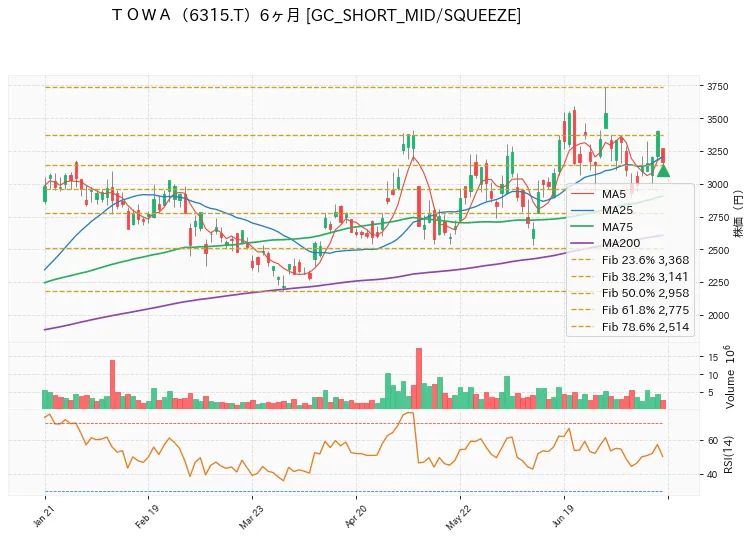Click Fib 61.8% 2,775 legend entry

tap(630, 310)
